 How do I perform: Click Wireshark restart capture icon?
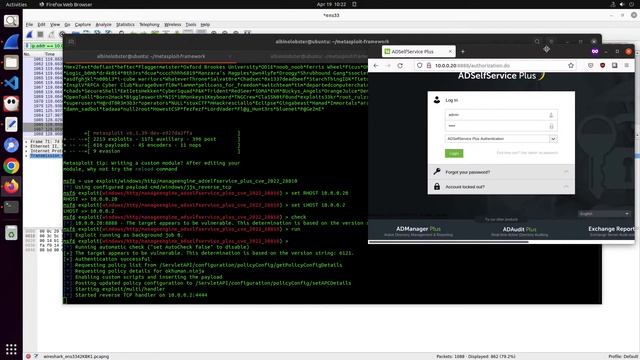point(51,34)
